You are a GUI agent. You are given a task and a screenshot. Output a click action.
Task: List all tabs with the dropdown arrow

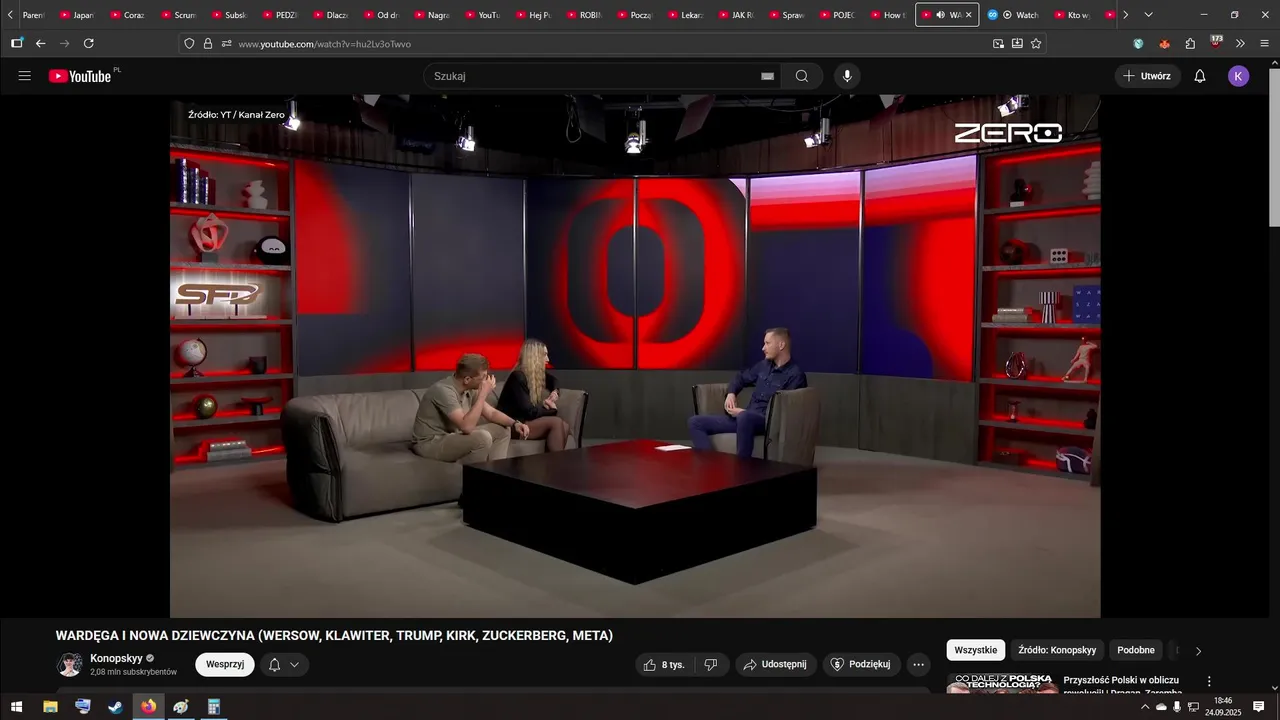tap(1148, 15)
